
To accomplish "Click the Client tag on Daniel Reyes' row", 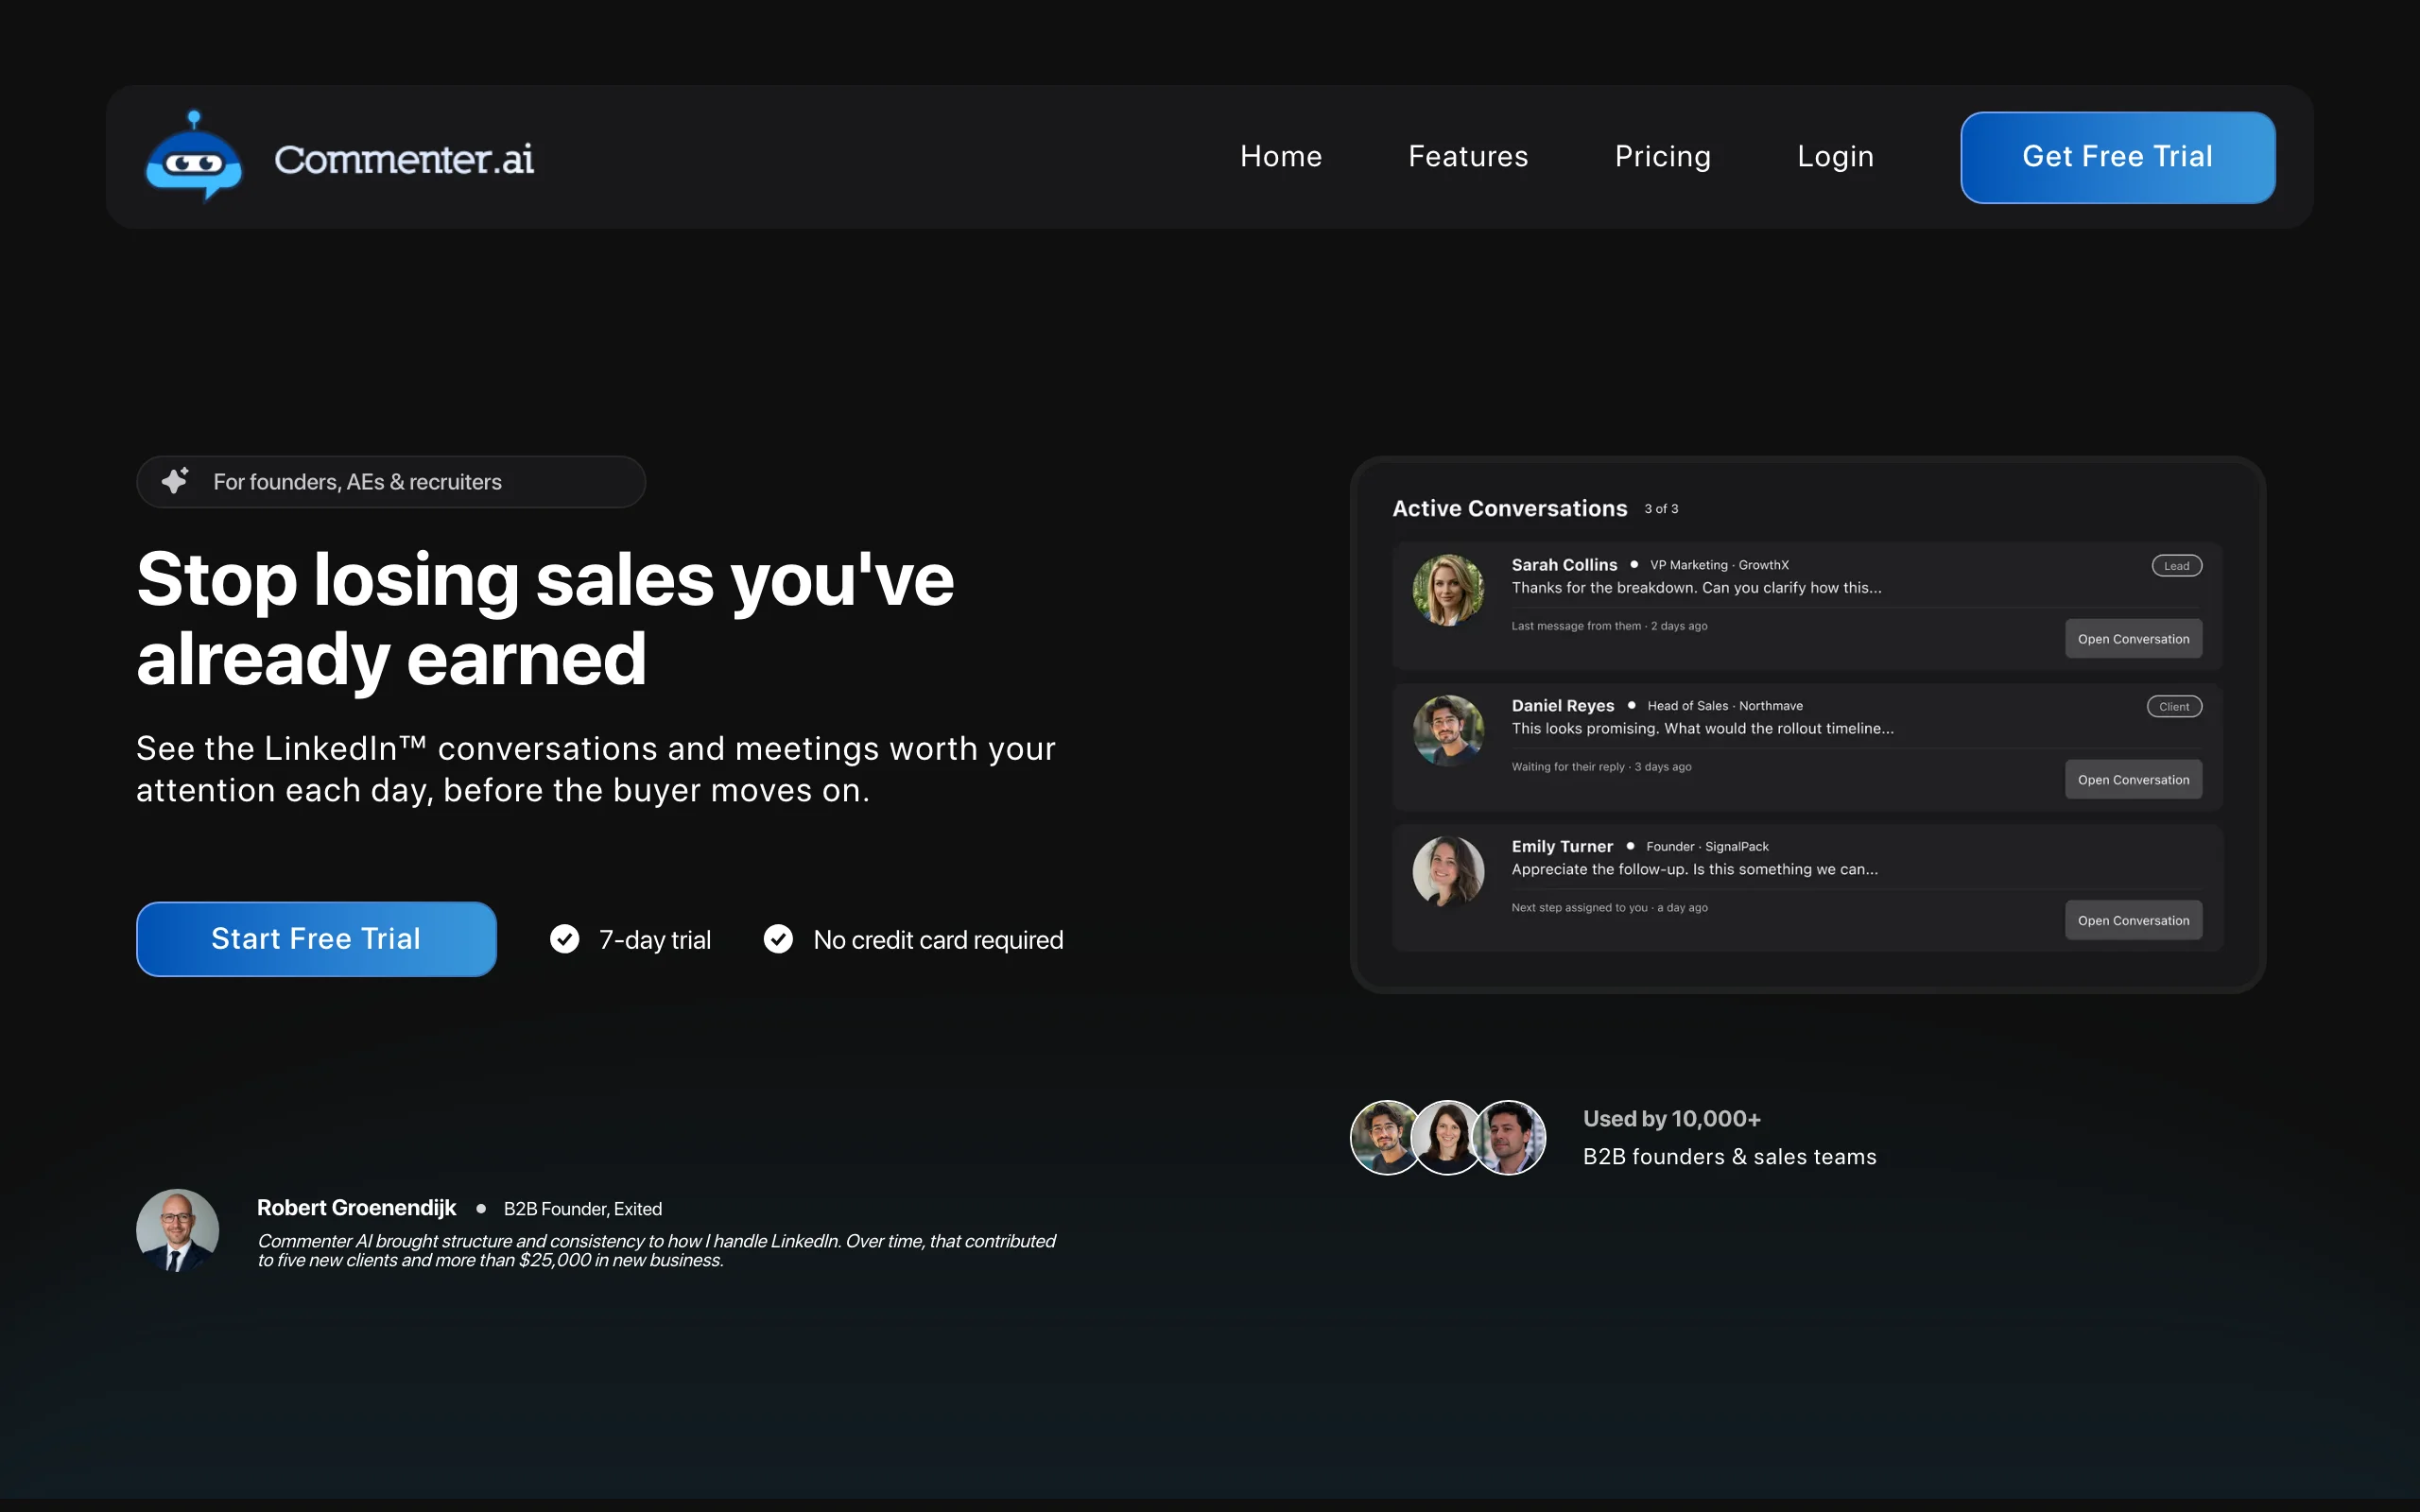I will [2174, 707].
